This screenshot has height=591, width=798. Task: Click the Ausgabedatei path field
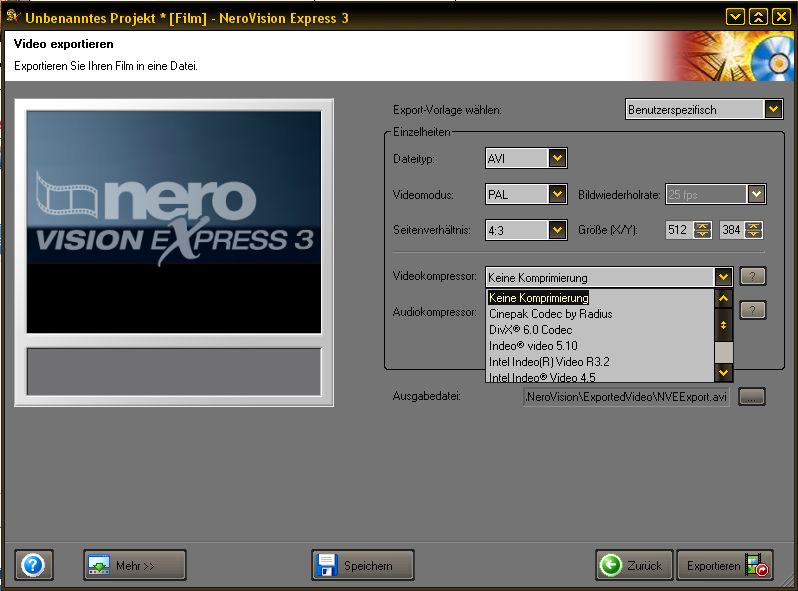[626, 397]
